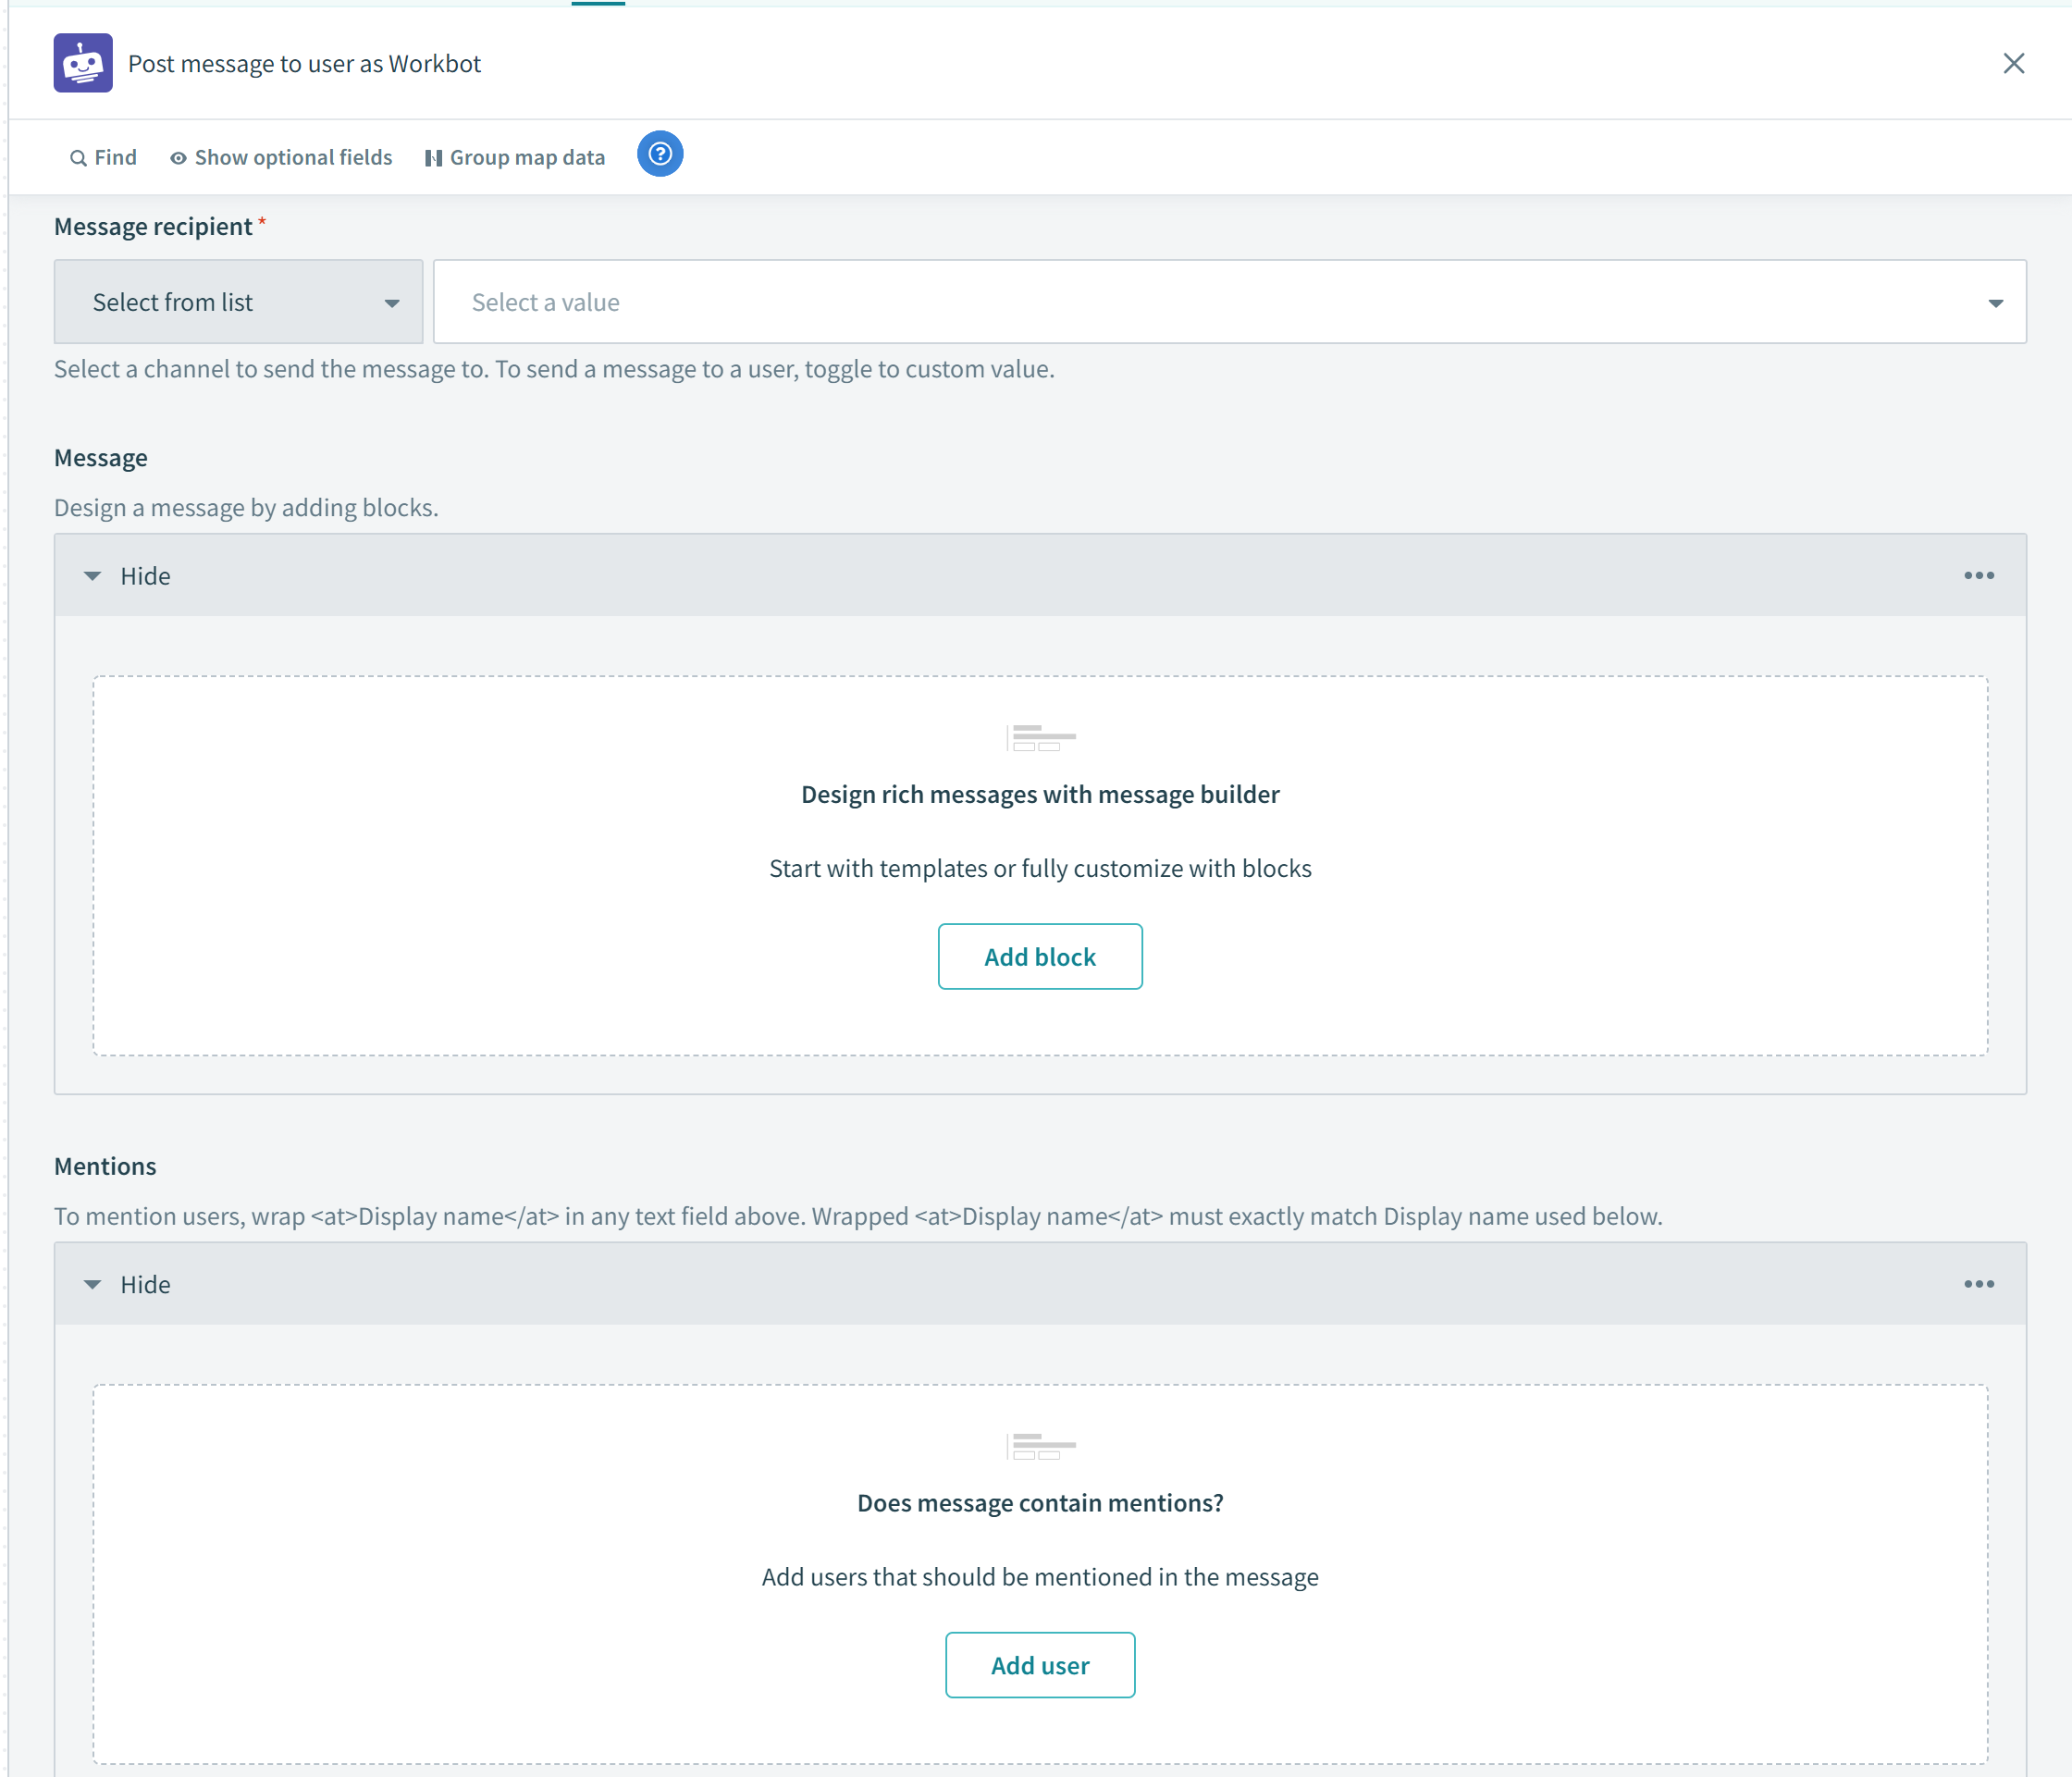Click the message builder template icon
The height and width of the screenshot is (1777, 2072).
tap(1040, 738)
